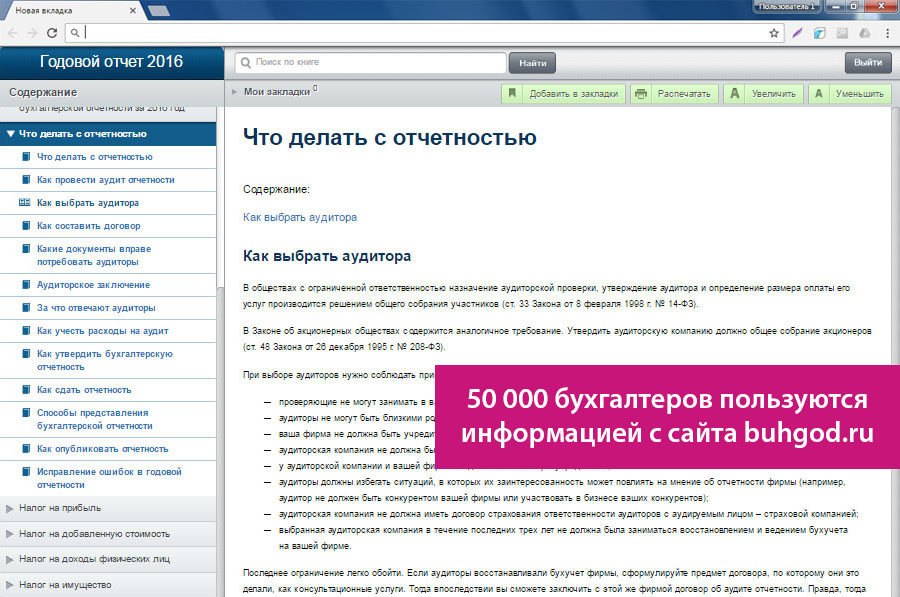Screen dimensions: 900x597
Task: Open chapter Аудиторское заключение
Action: [93, 285]
